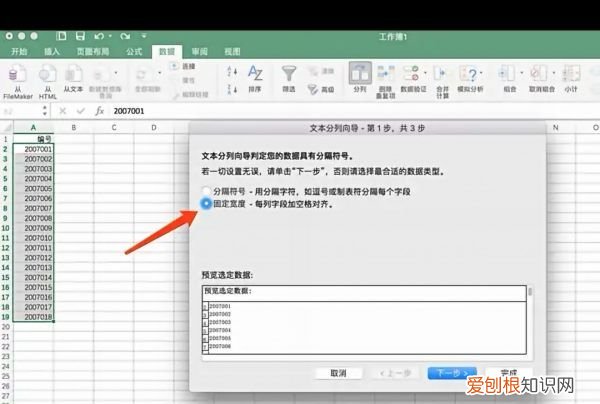600x404 pixels.
Task: Click the sort ascending A-Z icon
Action: pyautogui.click(x=232, y=72)
